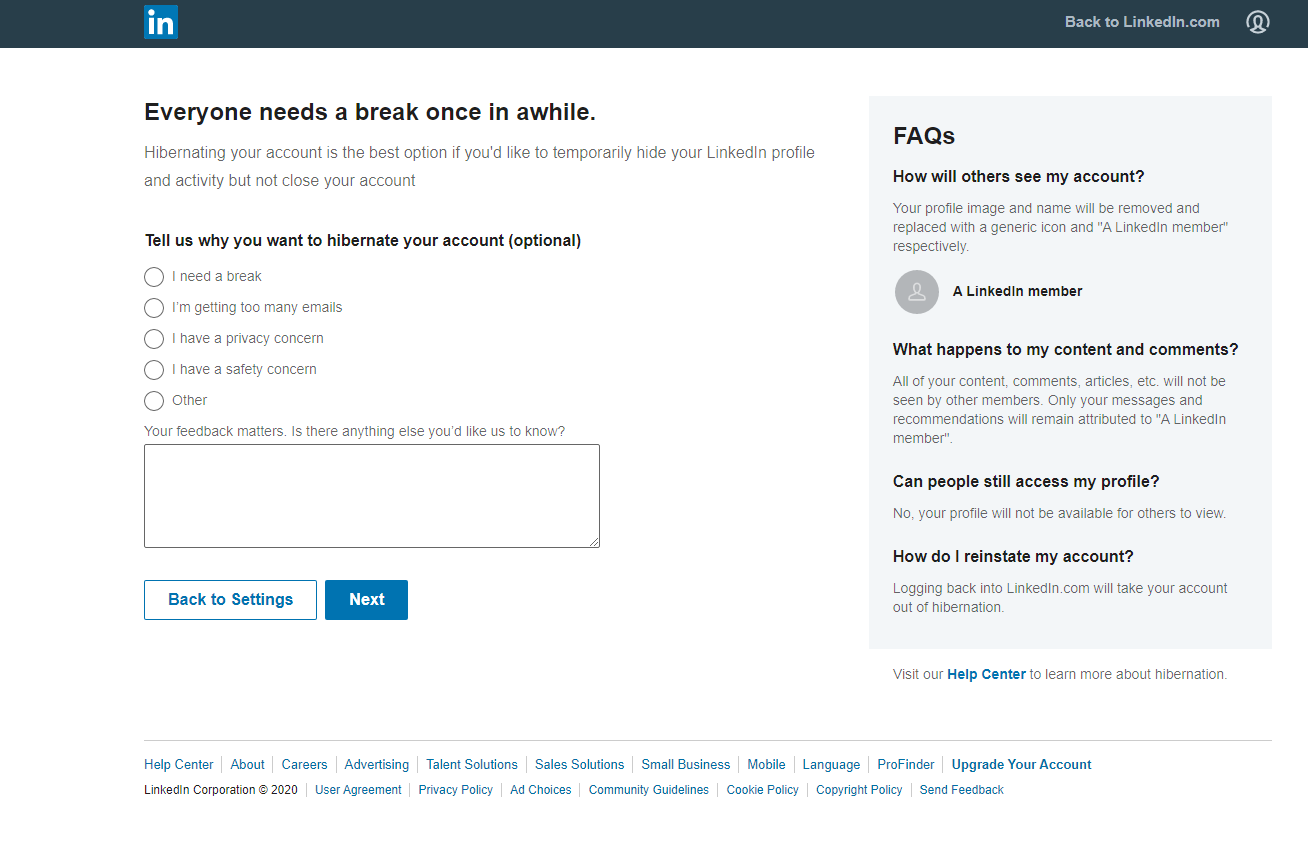The image size is (1308, 844).
Task: Click the LinkedIn logo in header
Action: [x=161, y=22]
